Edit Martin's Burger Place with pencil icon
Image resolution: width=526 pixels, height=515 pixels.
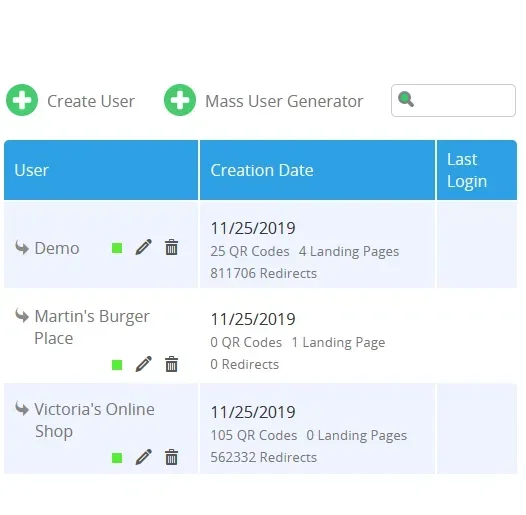pos(144,364)
